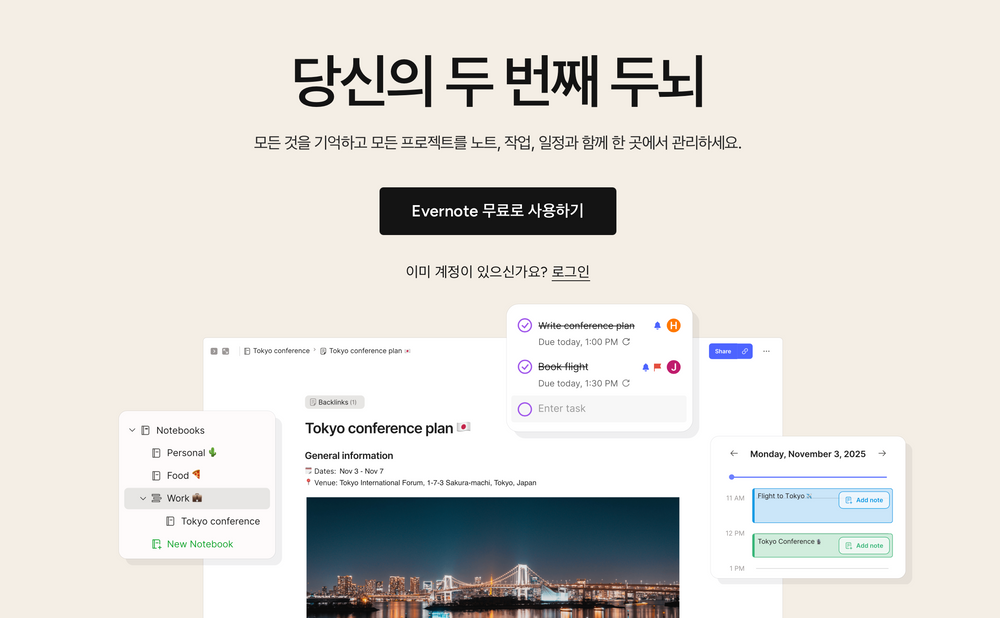1000x618 pixels.
Task: Click the orange H assignee avatar
Action: 673,326
